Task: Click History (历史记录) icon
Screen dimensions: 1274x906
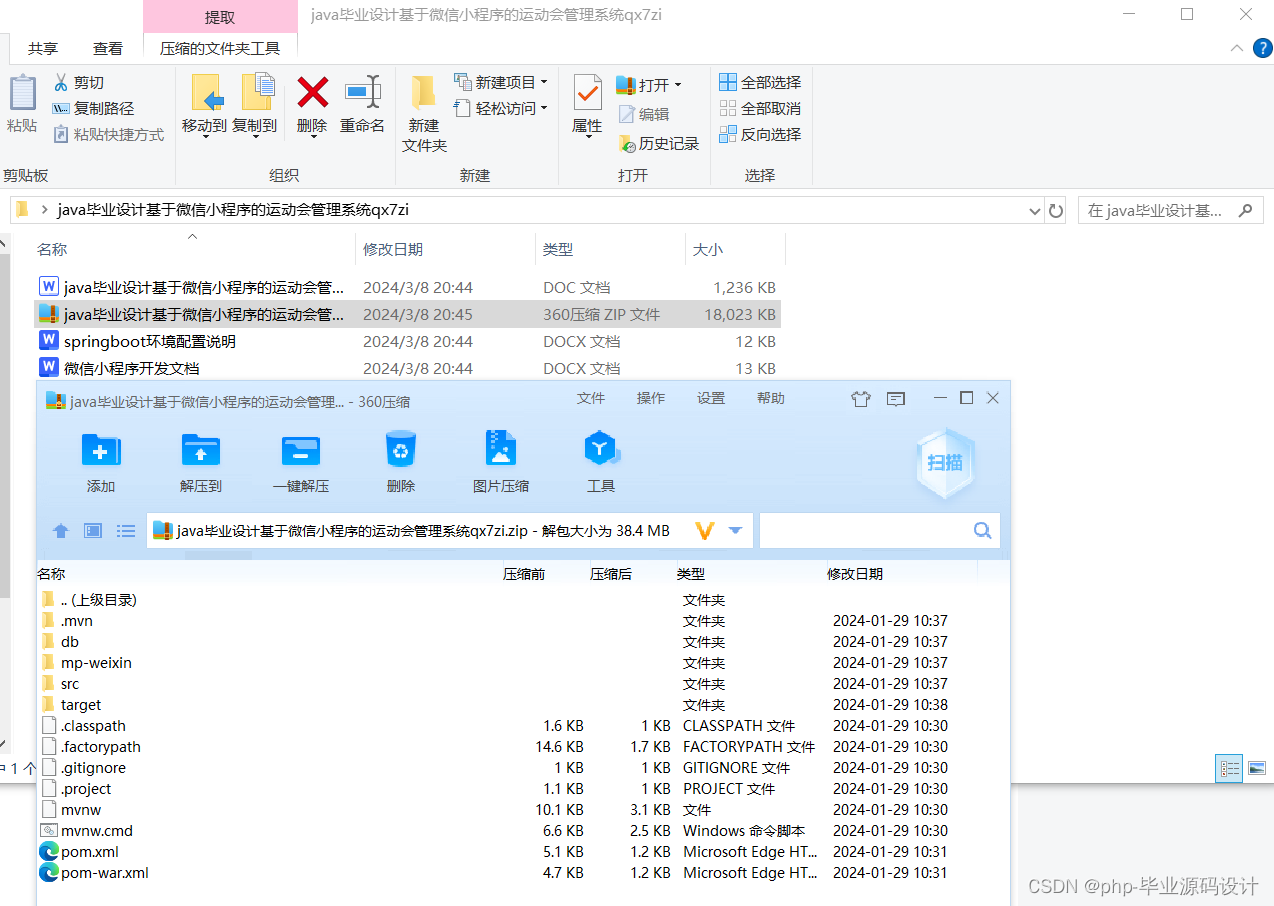Action: point(627,144)
